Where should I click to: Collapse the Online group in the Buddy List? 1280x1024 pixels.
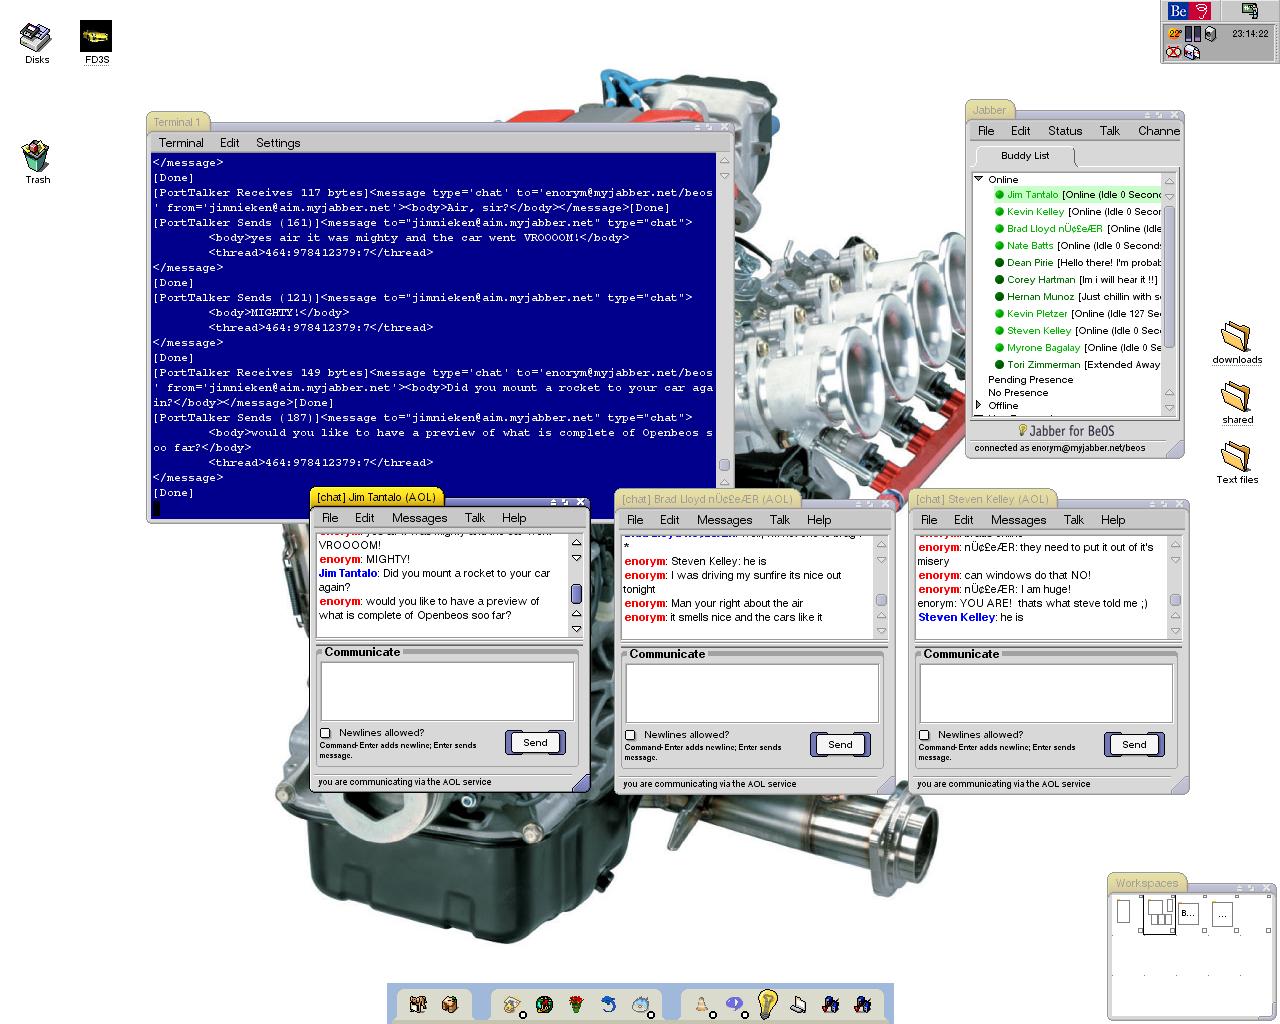point(979,179)
